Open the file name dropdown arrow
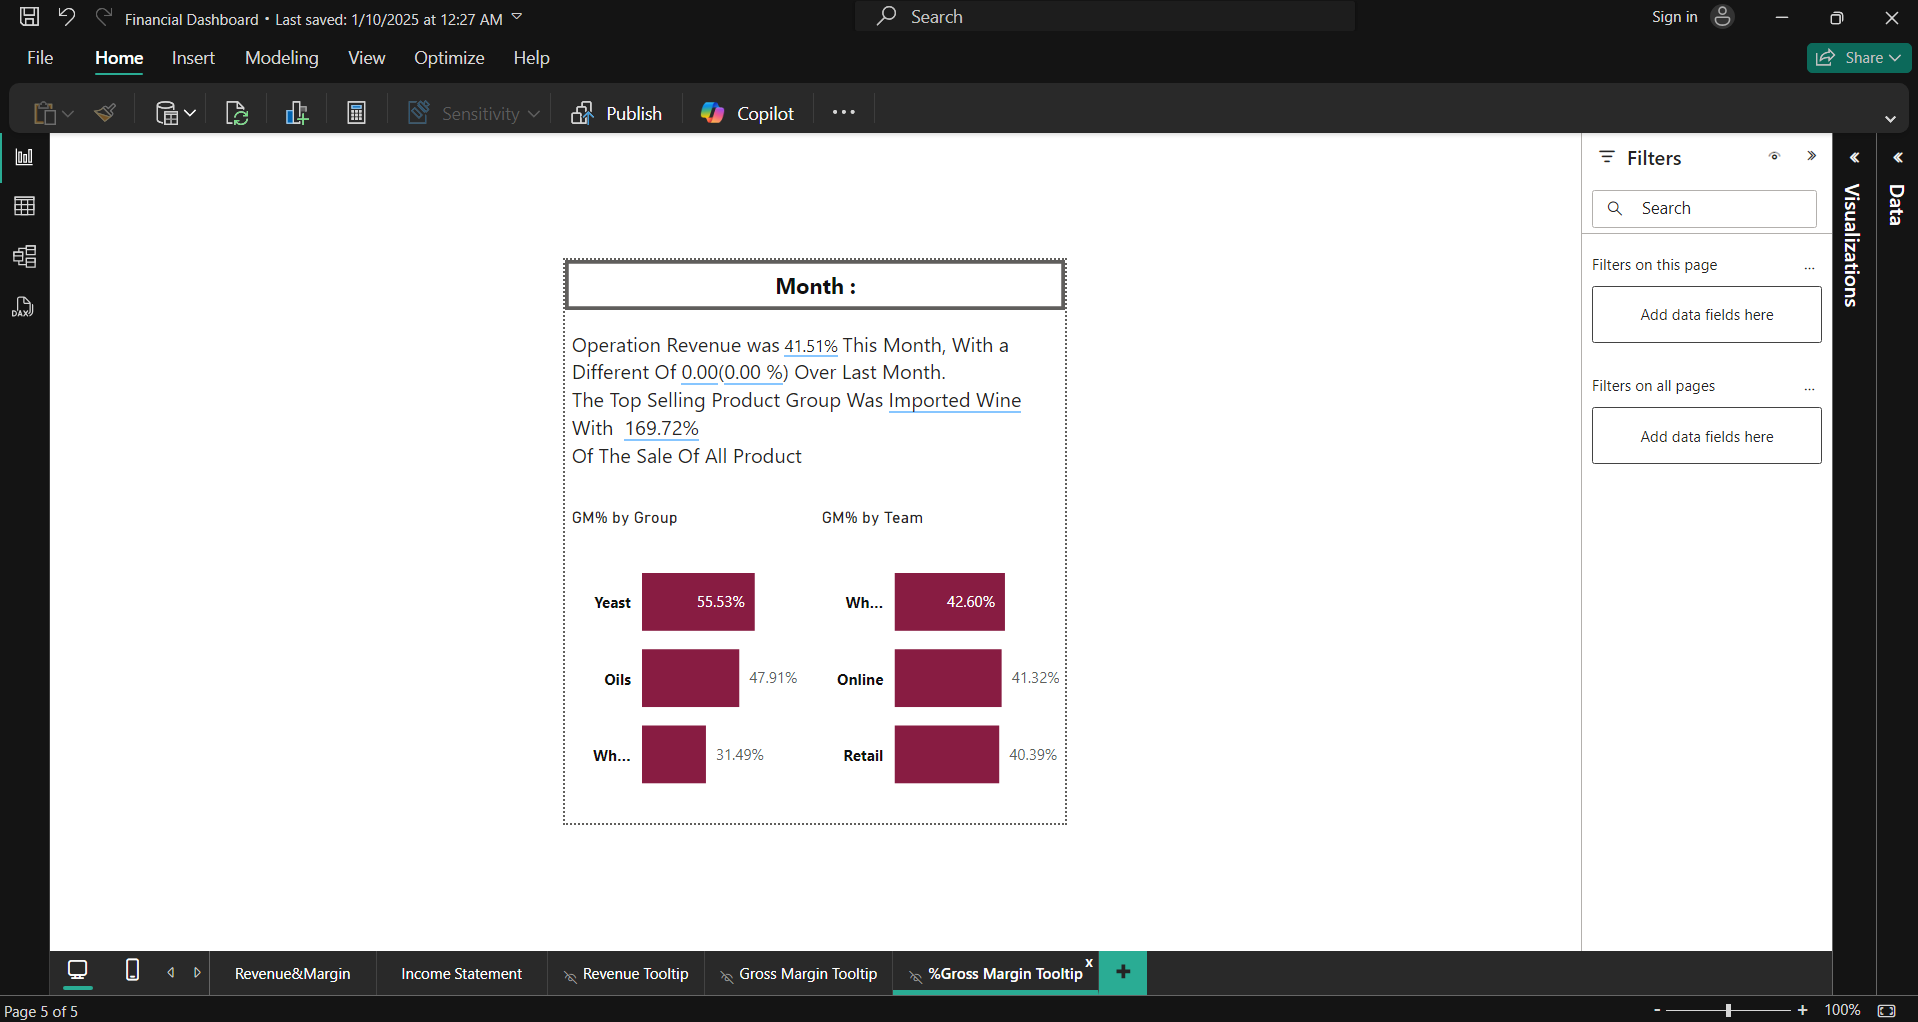This screenshot has height=1022, width=1918. pos(517,17)
